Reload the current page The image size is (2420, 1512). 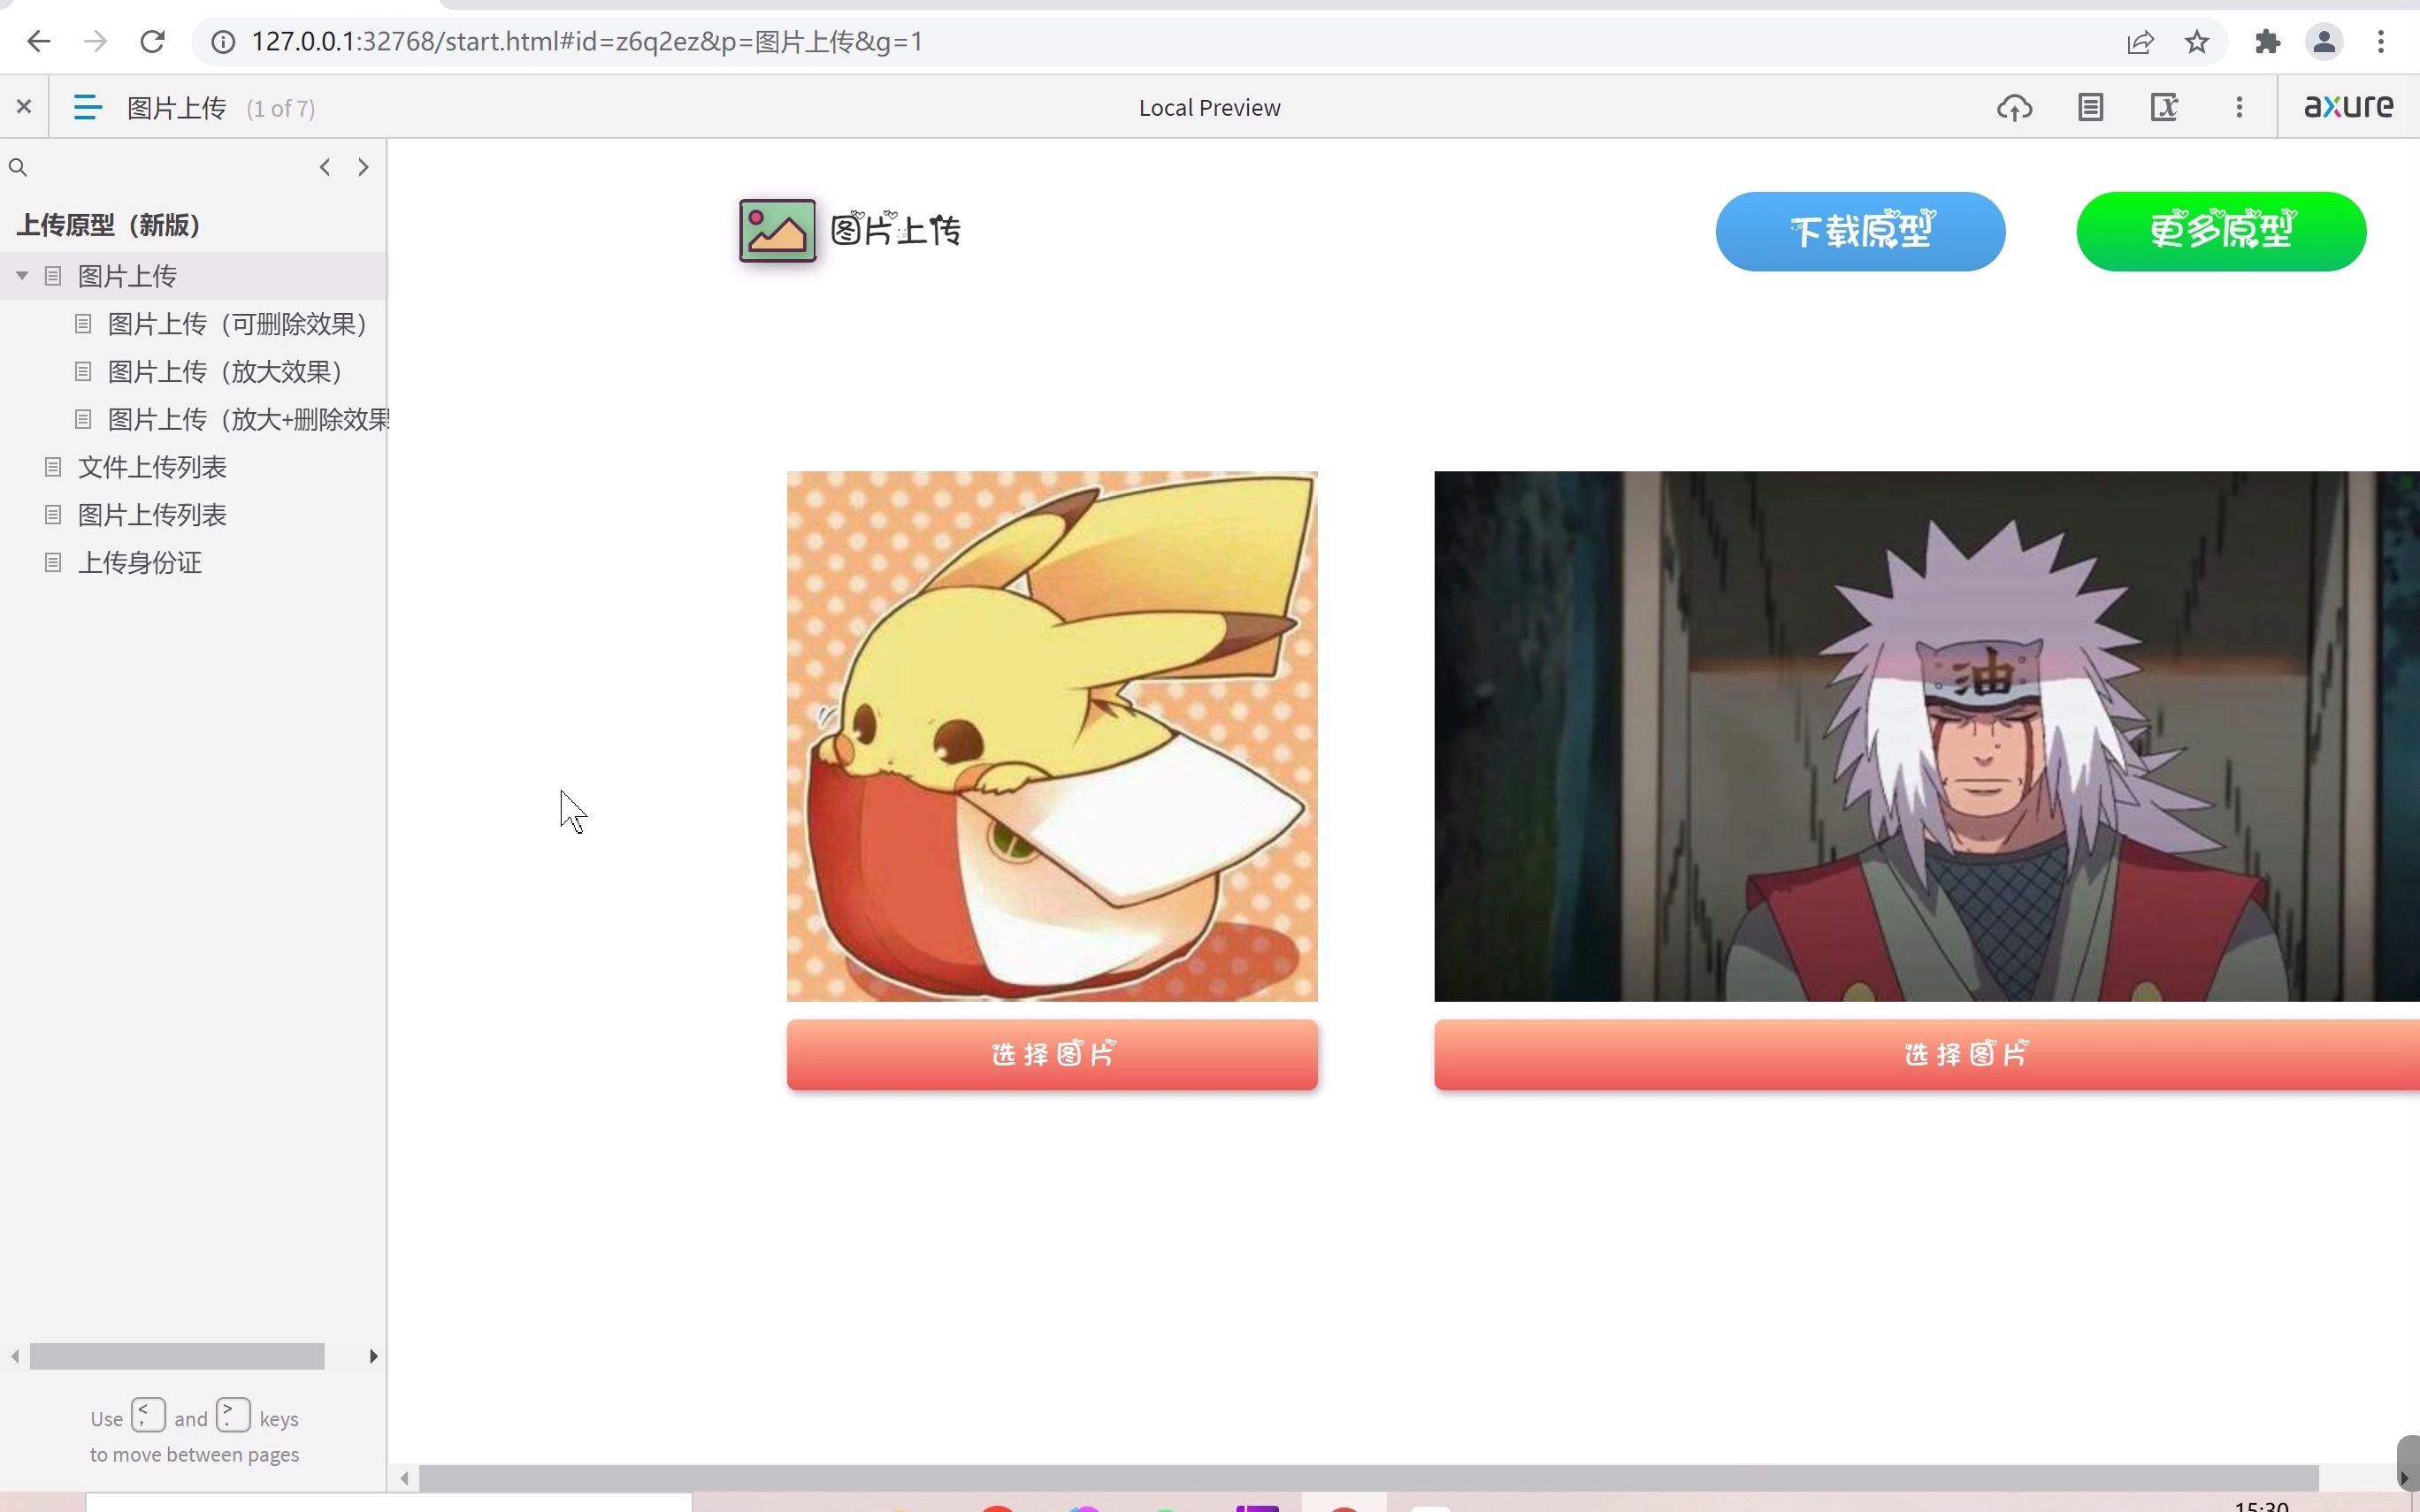point(152,41)
